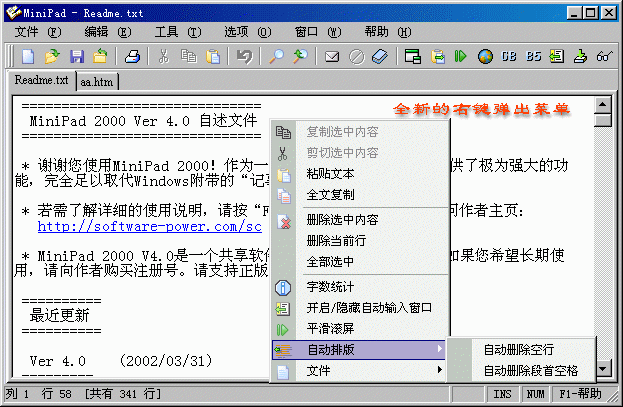
Task: Select 平滑滚屏 from the context menu
Action: [360, 329]
